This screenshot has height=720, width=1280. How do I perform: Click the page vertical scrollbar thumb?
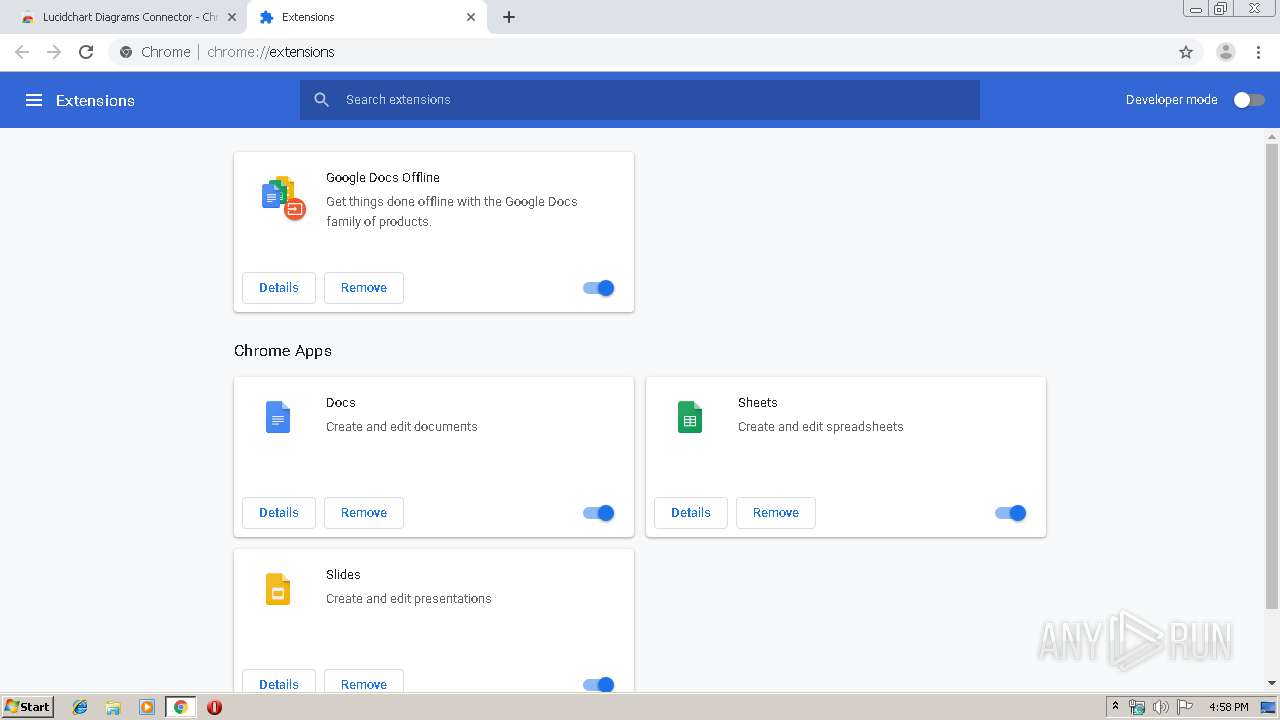(x=1272, y=376)
